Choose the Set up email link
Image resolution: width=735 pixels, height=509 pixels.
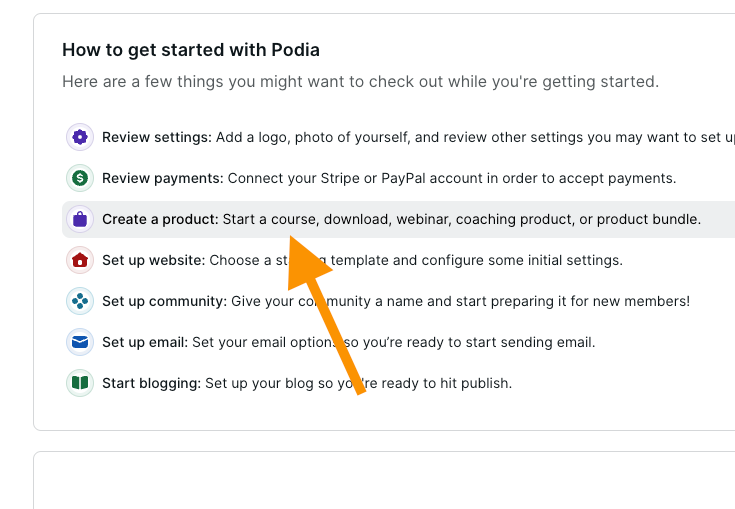tap(144, 342)
